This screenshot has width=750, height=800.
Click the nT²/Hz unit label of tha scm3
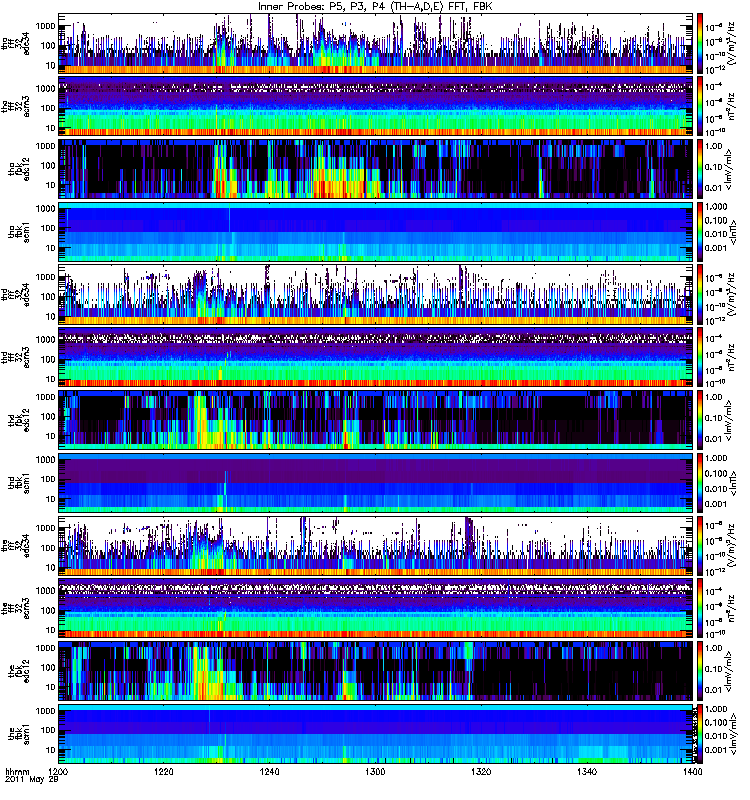(731, 106)
